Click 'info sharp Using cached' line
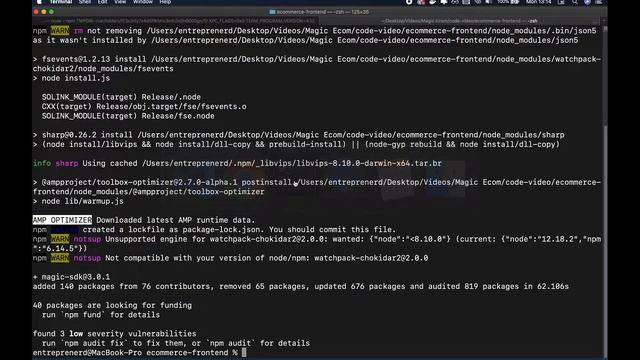 pos(237,163)
